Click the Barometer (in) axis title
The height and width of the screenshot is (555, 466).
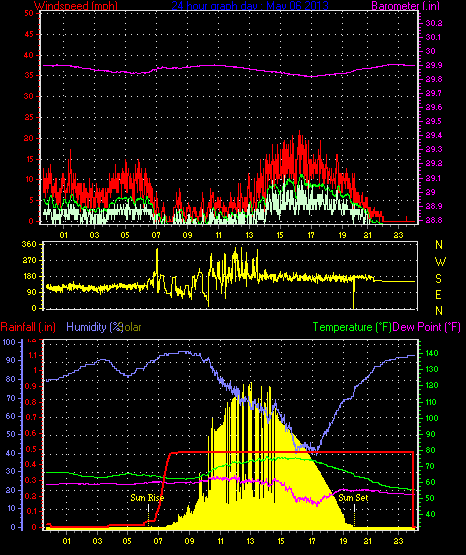[x=405, y=6]
